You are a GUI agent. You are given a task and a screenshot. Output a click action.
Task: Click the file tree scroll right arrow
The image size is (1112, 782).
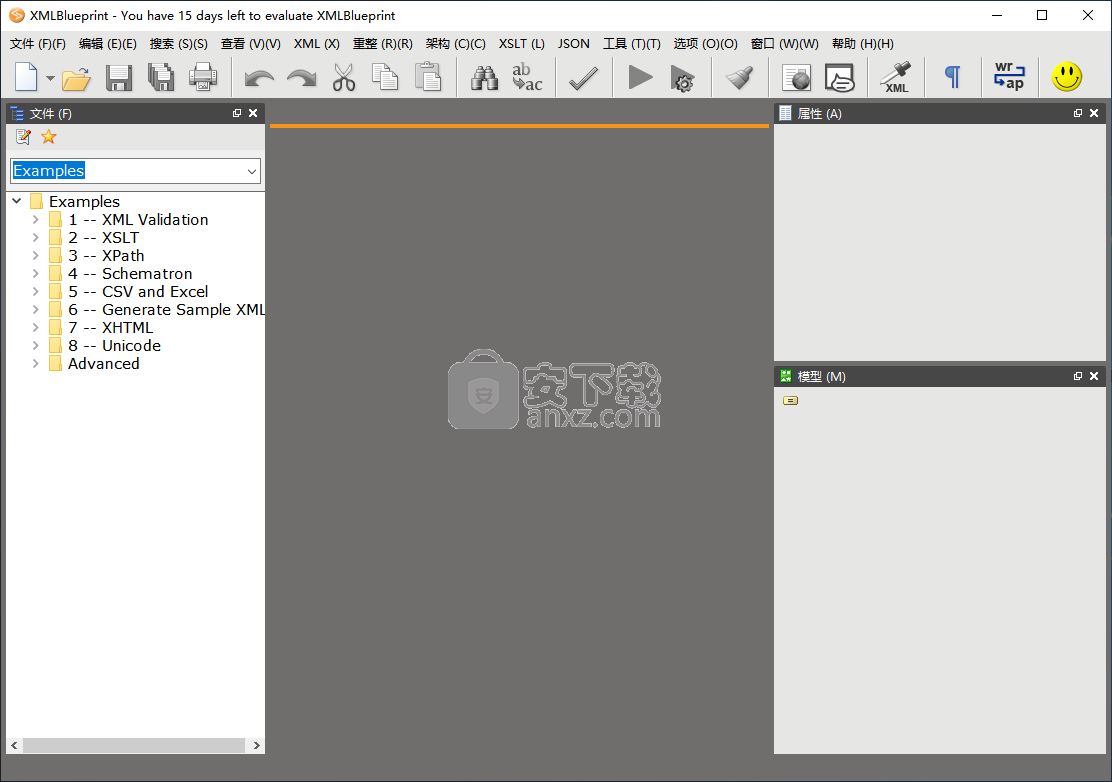coord(257,746)
